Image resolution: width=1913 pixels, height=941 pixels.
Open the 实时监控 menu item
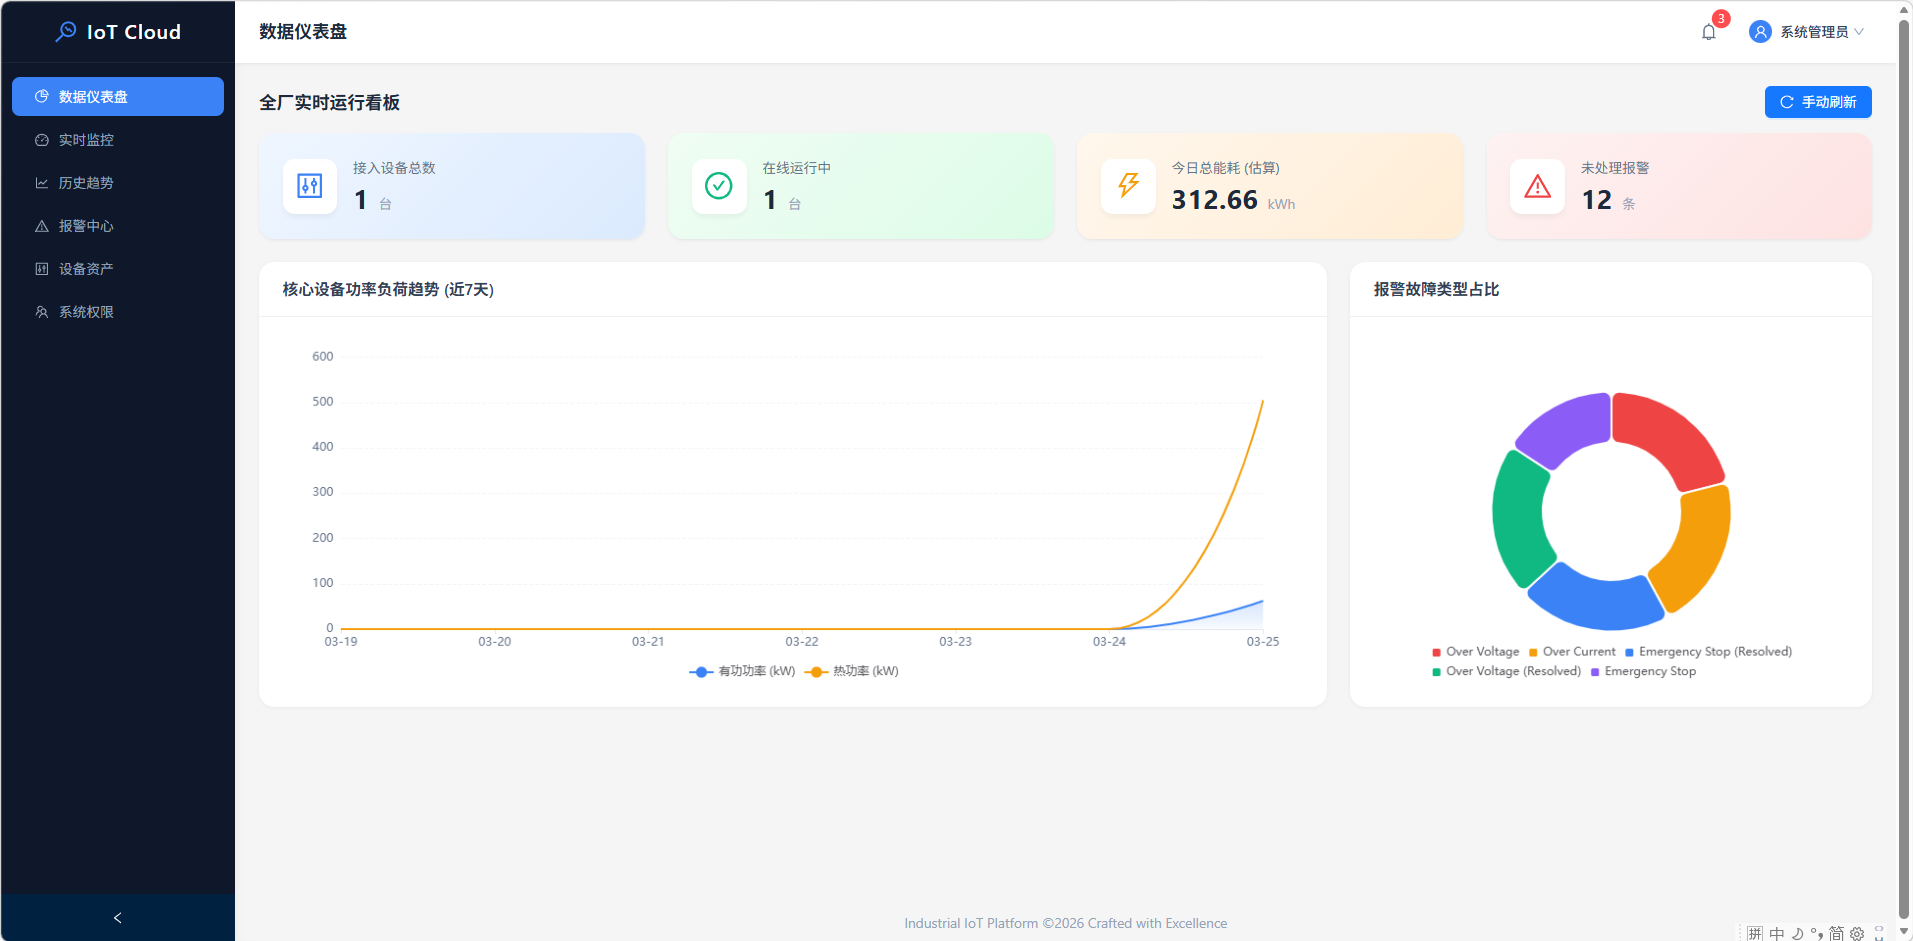86,140
